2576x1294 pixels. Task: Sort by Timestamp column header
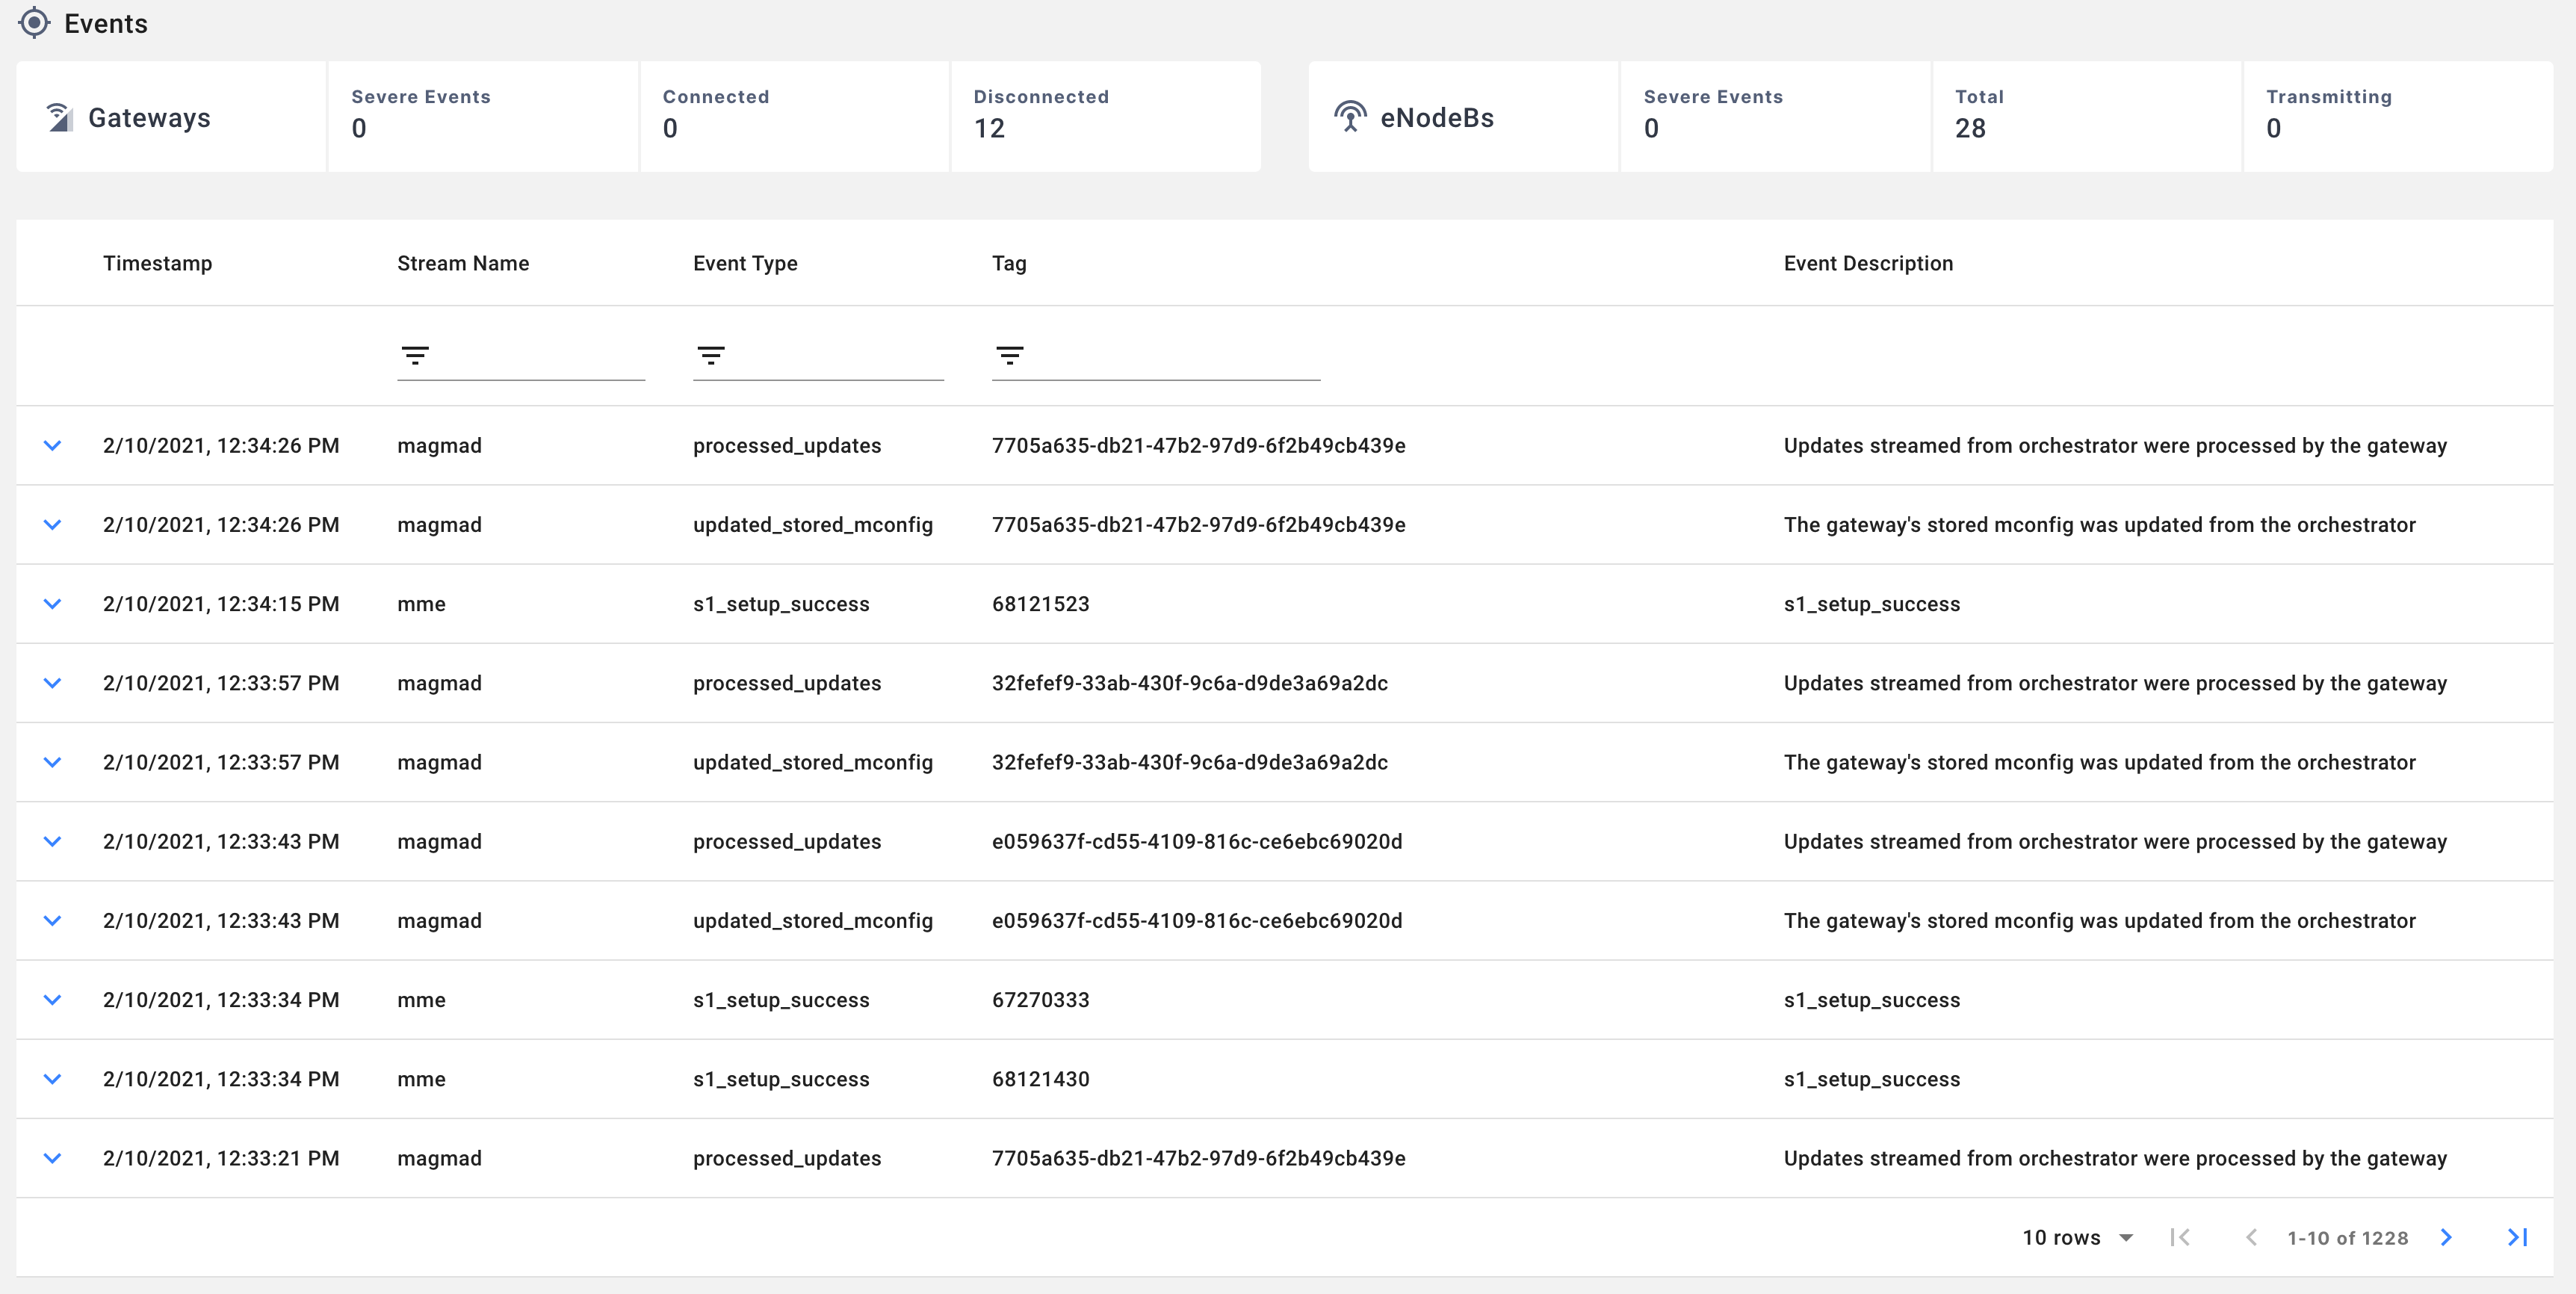point(157,263)
